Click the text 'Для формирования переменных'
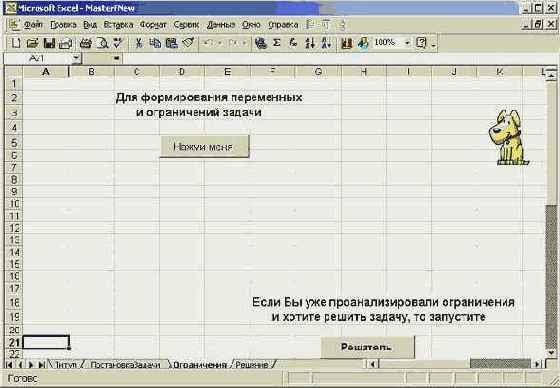 coord(209,98)
